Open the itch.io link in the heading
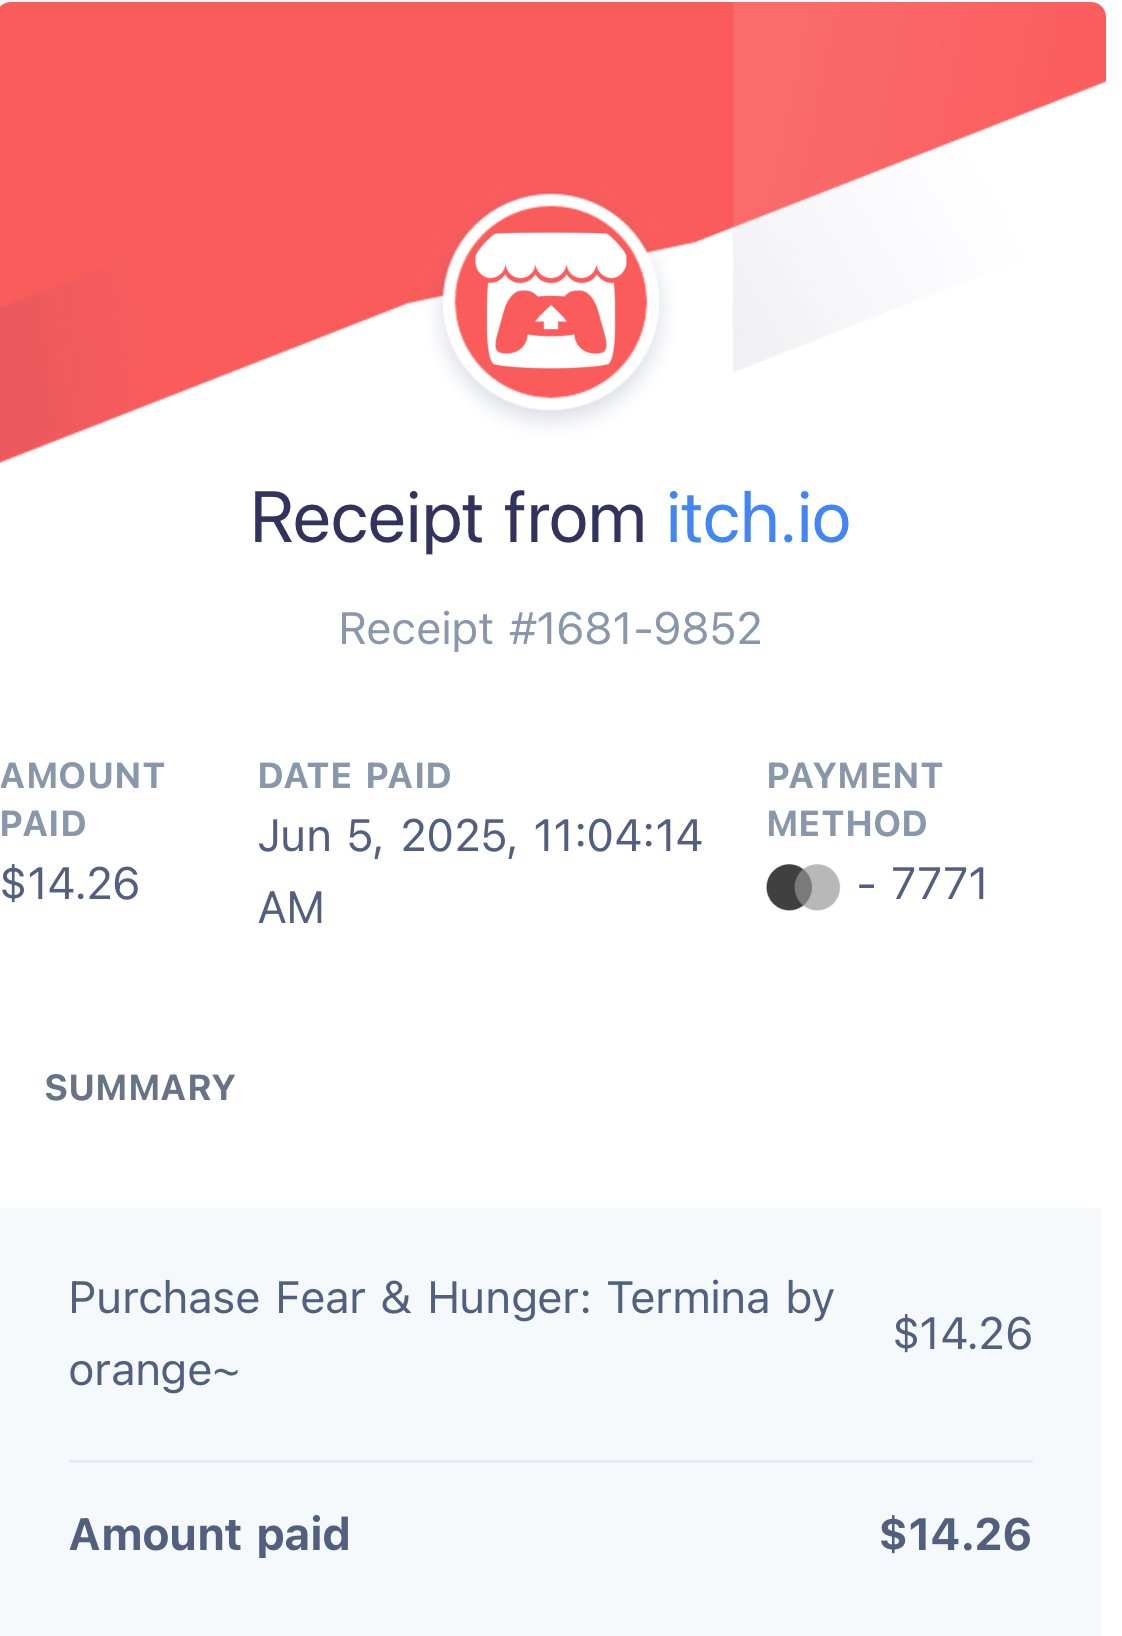The image size is (1122, 1636). 758,518
